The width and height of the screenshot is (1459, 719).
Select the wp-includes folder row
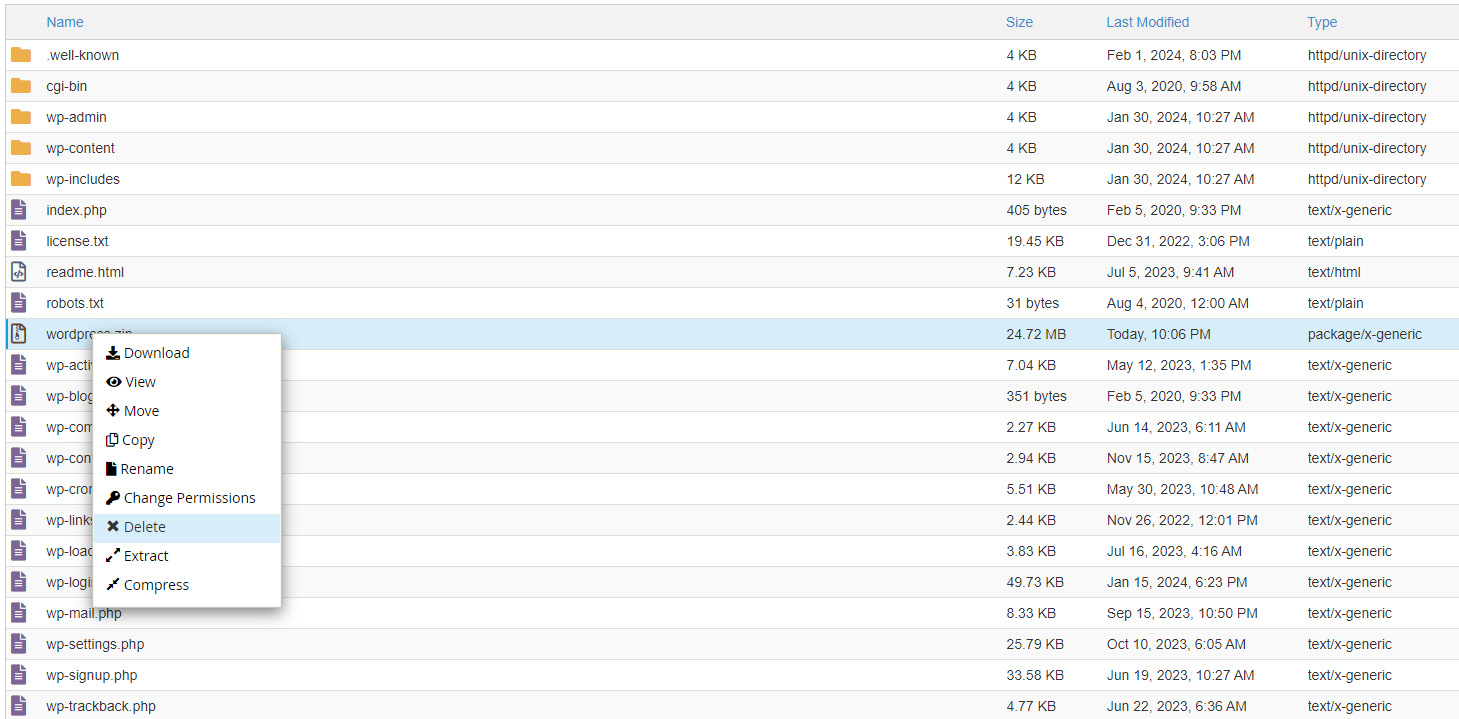click(500, 179)
